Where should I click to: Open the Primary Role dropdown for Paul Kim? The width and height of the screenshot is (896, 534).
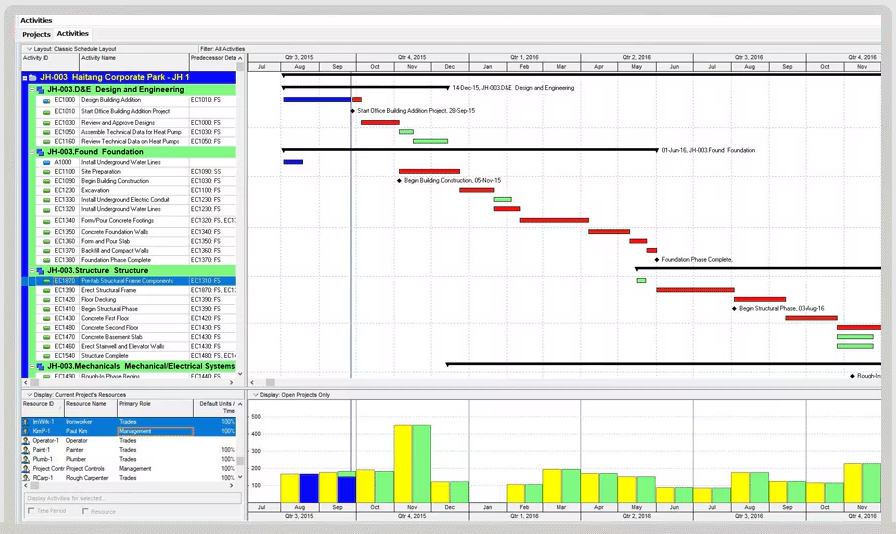point(155,432)
